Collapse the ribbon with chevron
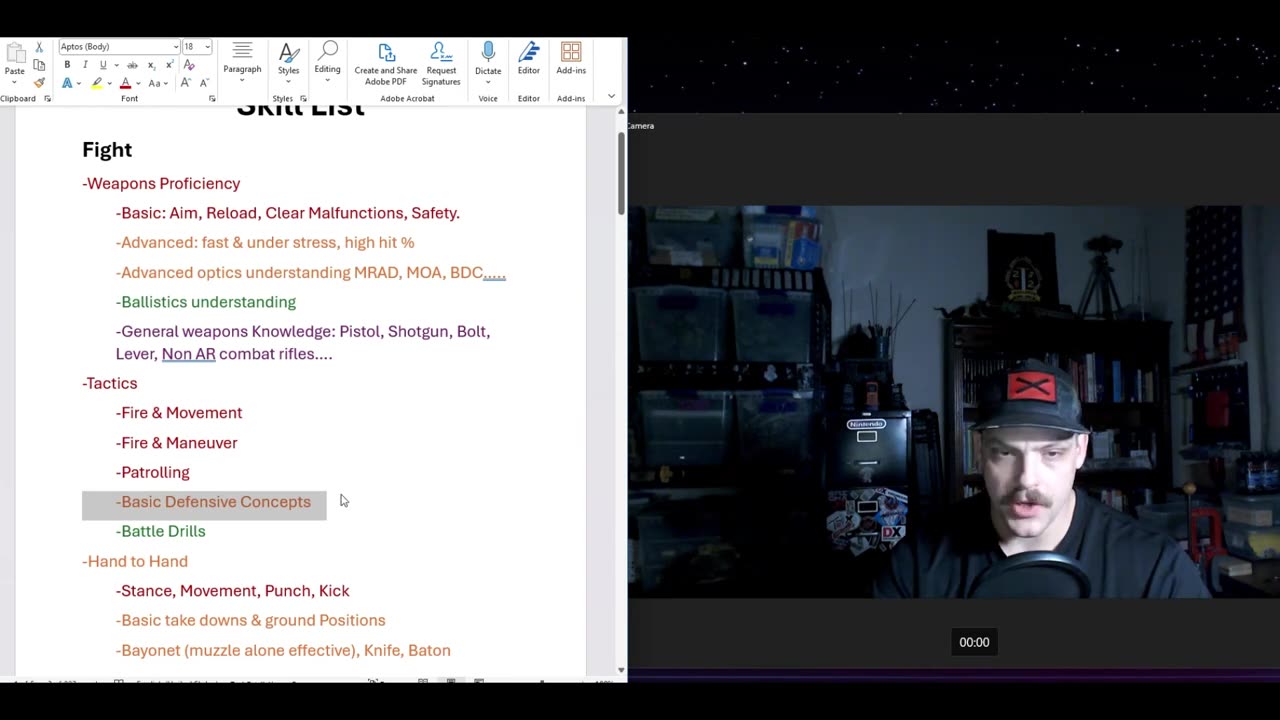This screenshot has width=1280, height=720. point(611,97)
